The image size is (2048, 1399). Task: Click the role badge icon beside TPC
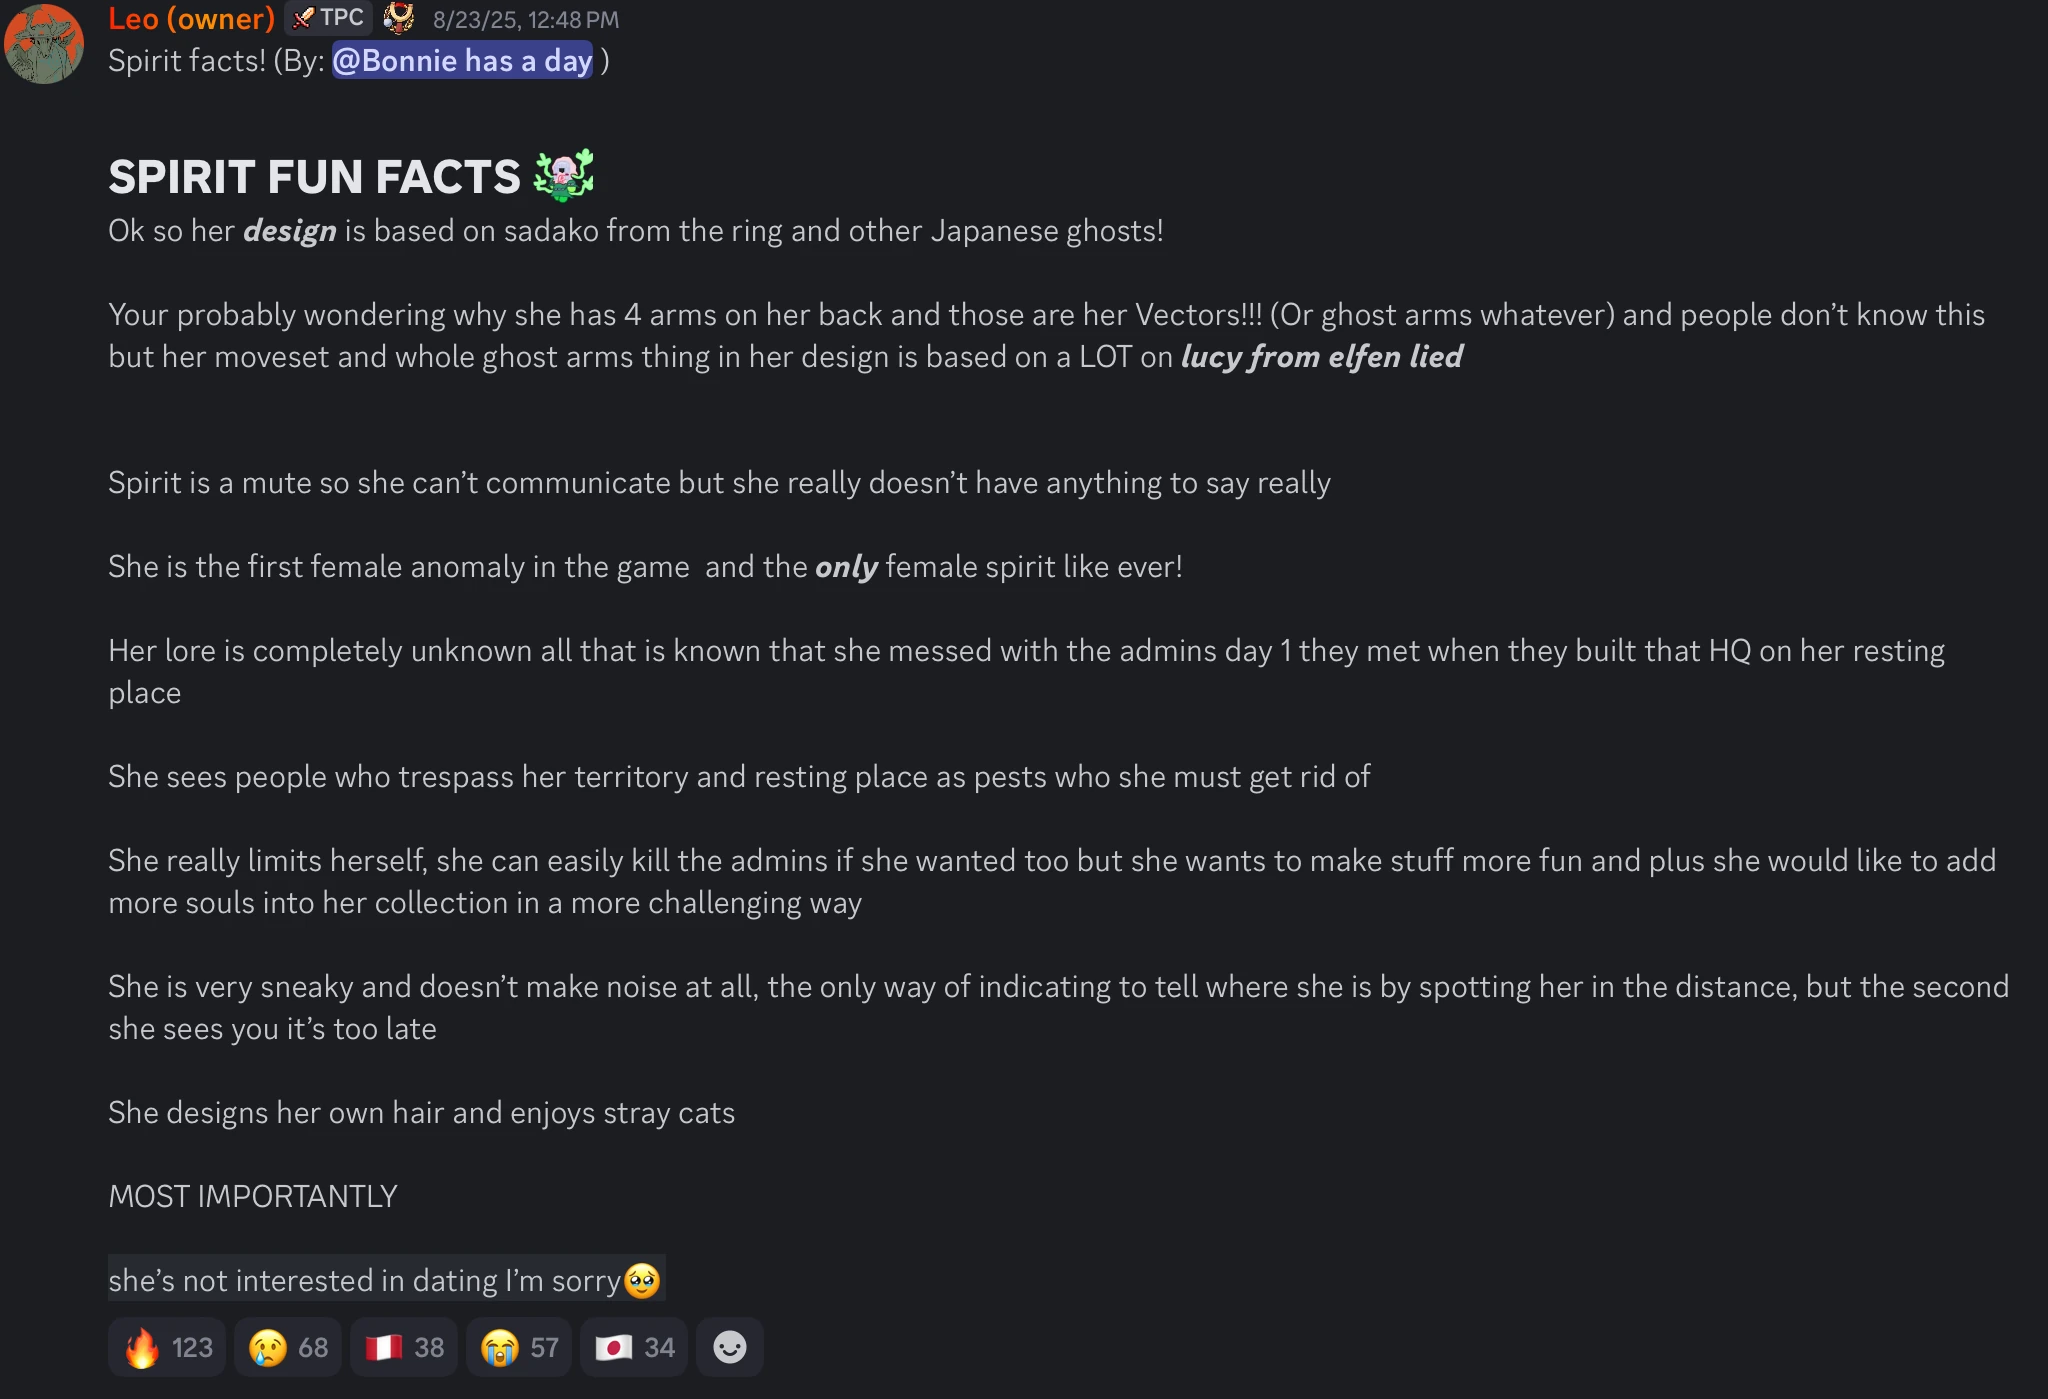pyautogui.click(x=399, y=18)
